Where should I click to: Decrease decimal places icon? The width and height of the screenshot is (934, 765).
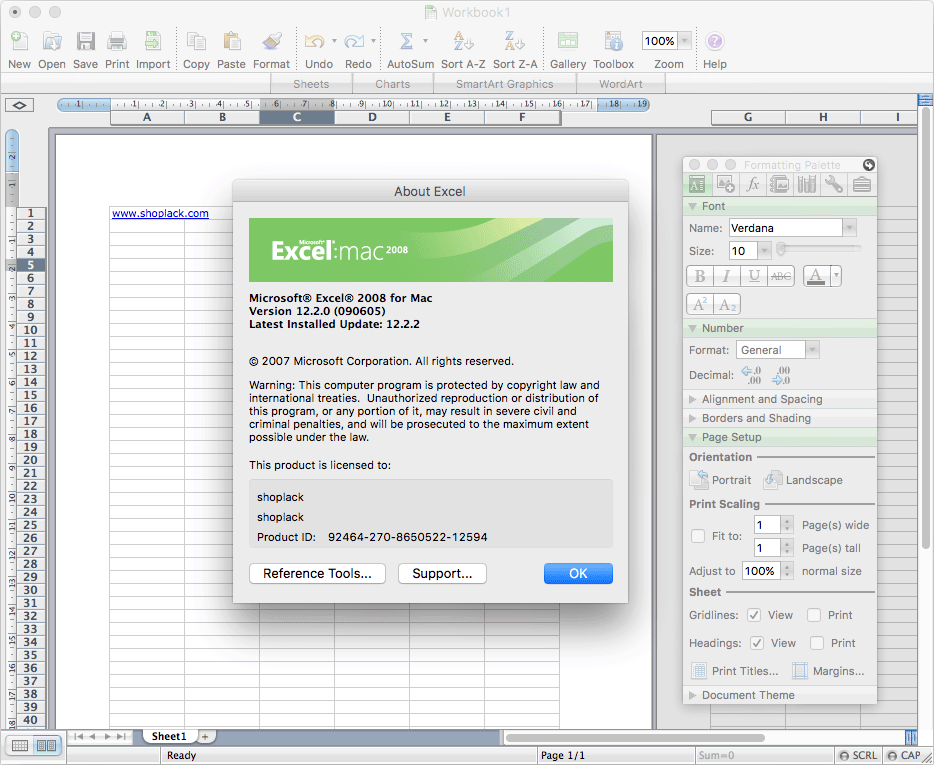tap(781, 375)
